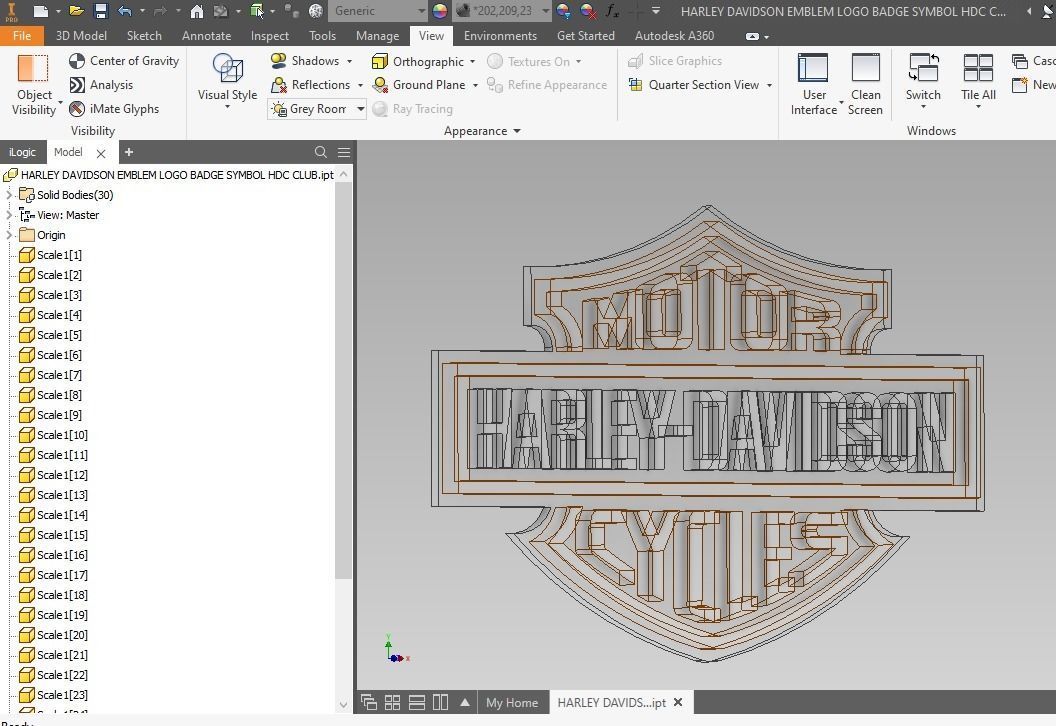Switch to the iLogic browser tab
Screen dimensions: 1056x726
coord(22,152)
